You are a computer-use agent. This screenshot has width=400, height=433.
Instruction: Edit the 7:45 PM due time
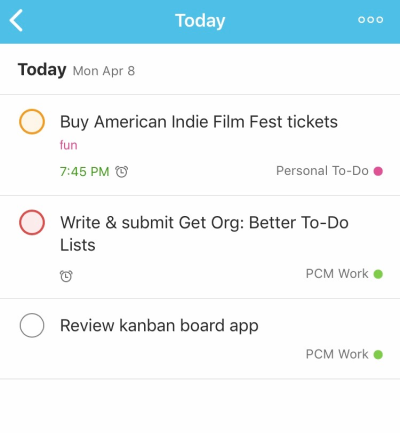coord(85,172)
